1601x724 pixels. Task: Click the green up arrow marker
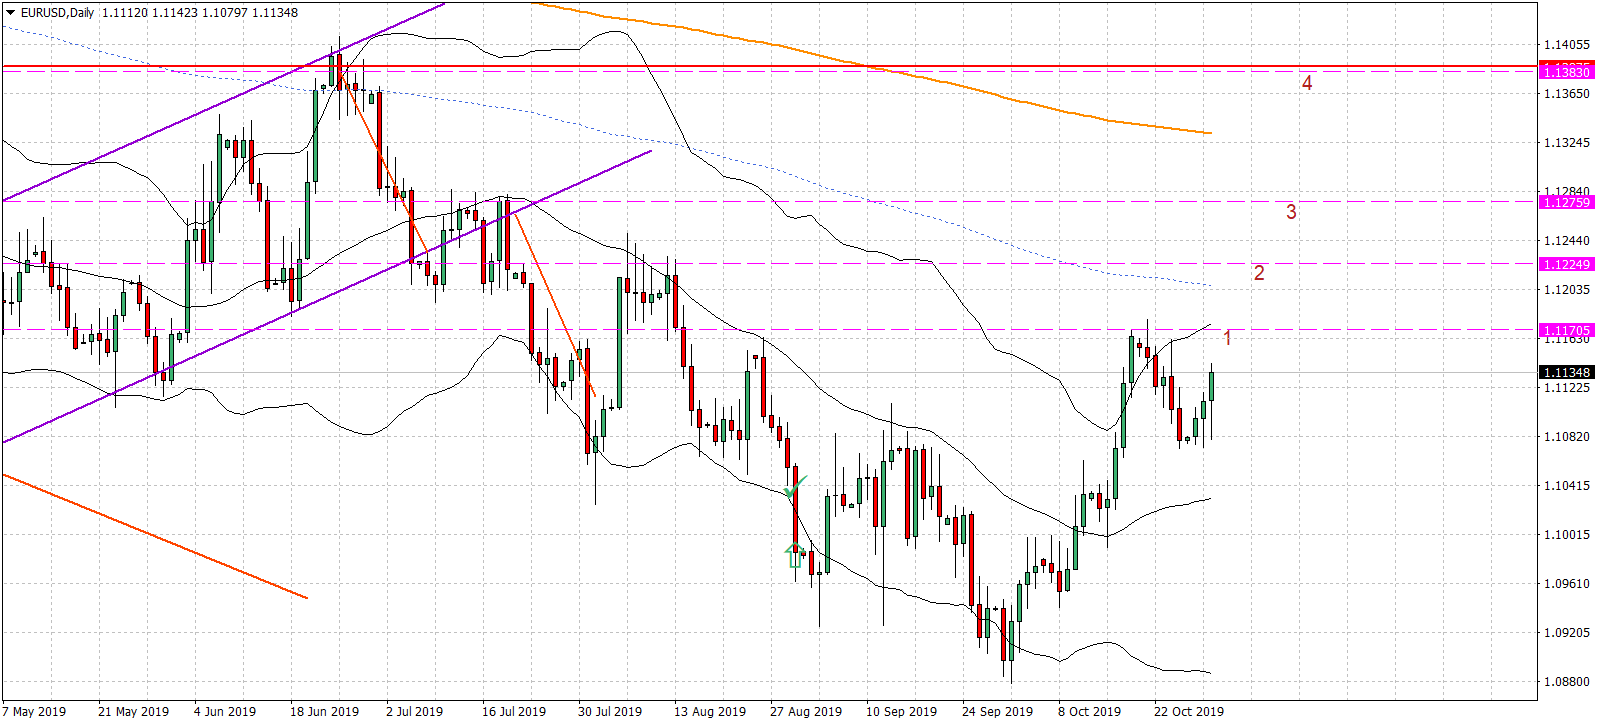pyautogui.click(x=795, y=556)
